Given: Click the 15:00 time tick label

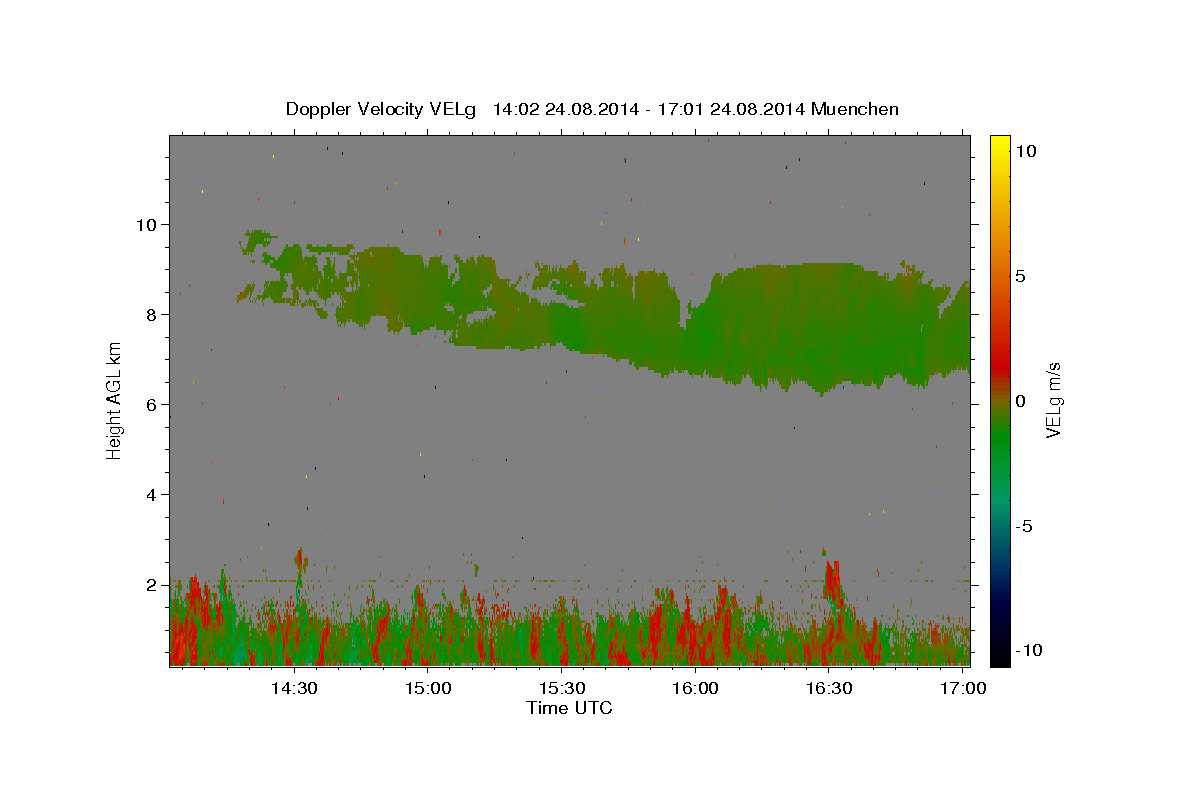Looking at the screenshot, I should coord(429,689).
